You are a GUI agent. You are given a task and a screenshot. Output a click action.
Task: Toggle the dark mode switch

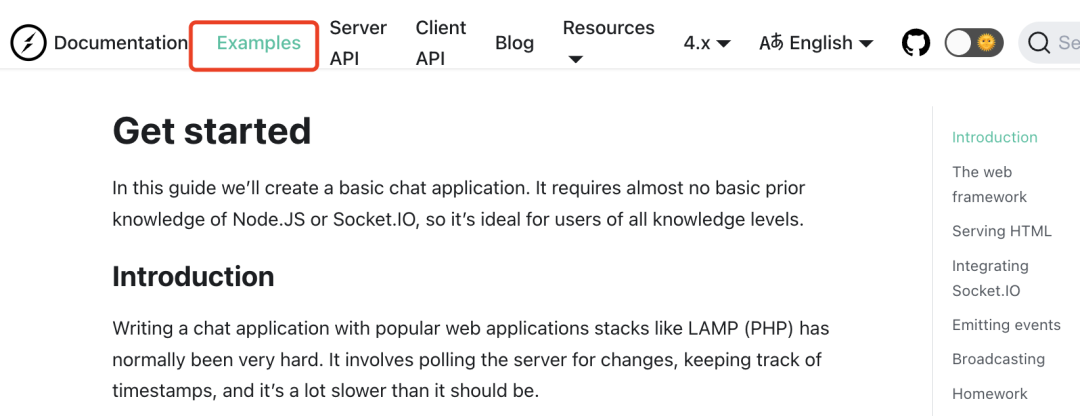[973, 43]
